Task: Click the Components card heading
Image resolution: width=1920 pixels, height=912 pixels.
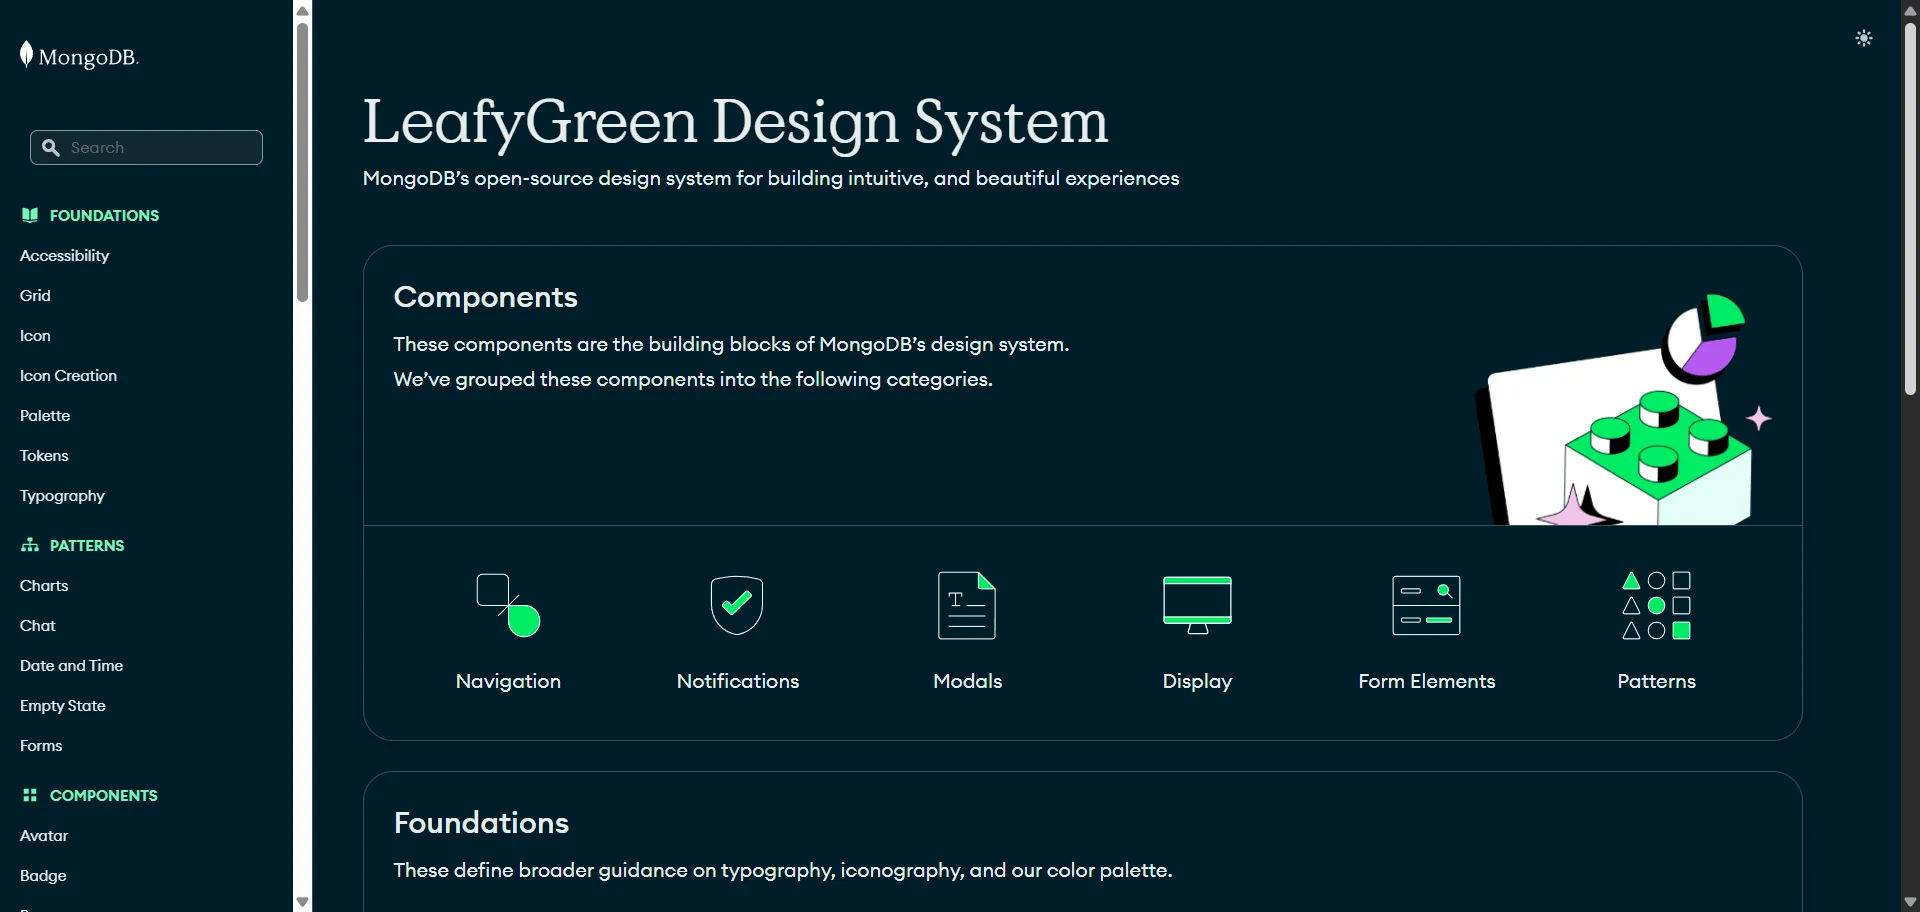Action: click(x=485, y=297)
